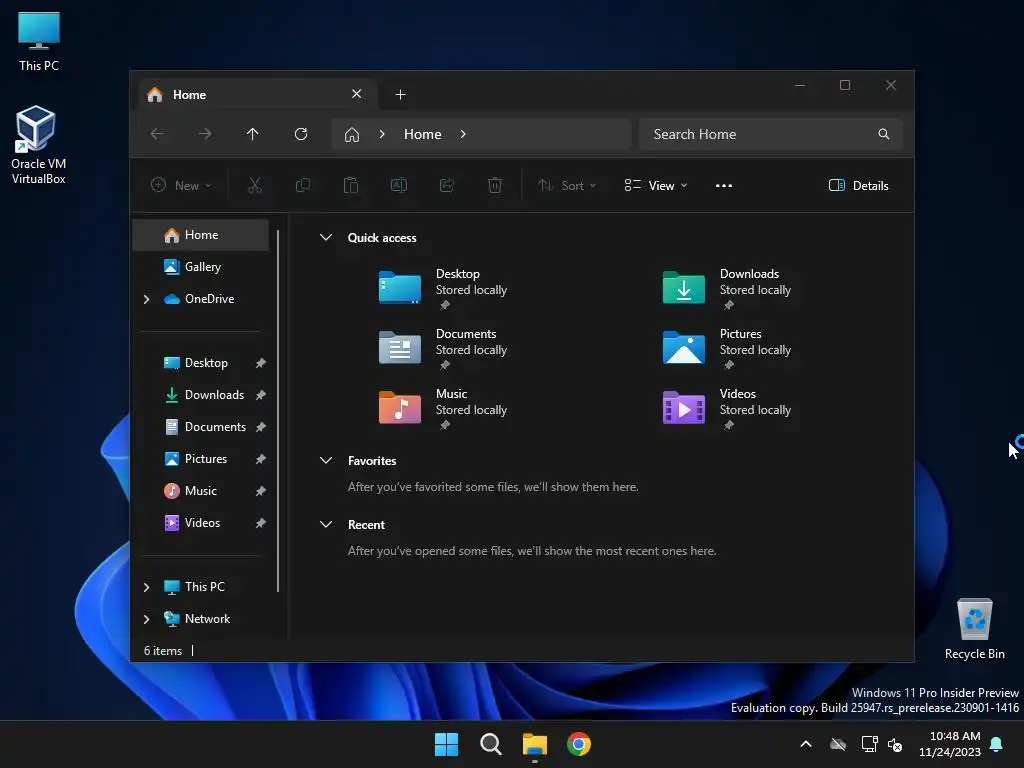Click the magnifier icon in Search Home box

884,134
